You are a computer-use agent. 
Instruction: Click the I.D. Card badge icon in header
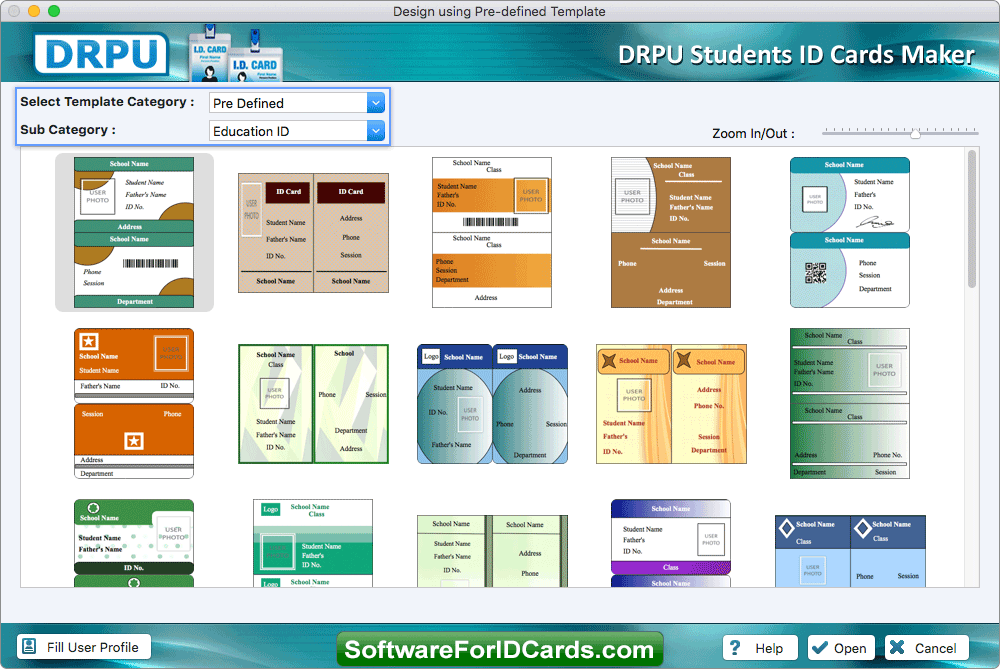(235, 54)
